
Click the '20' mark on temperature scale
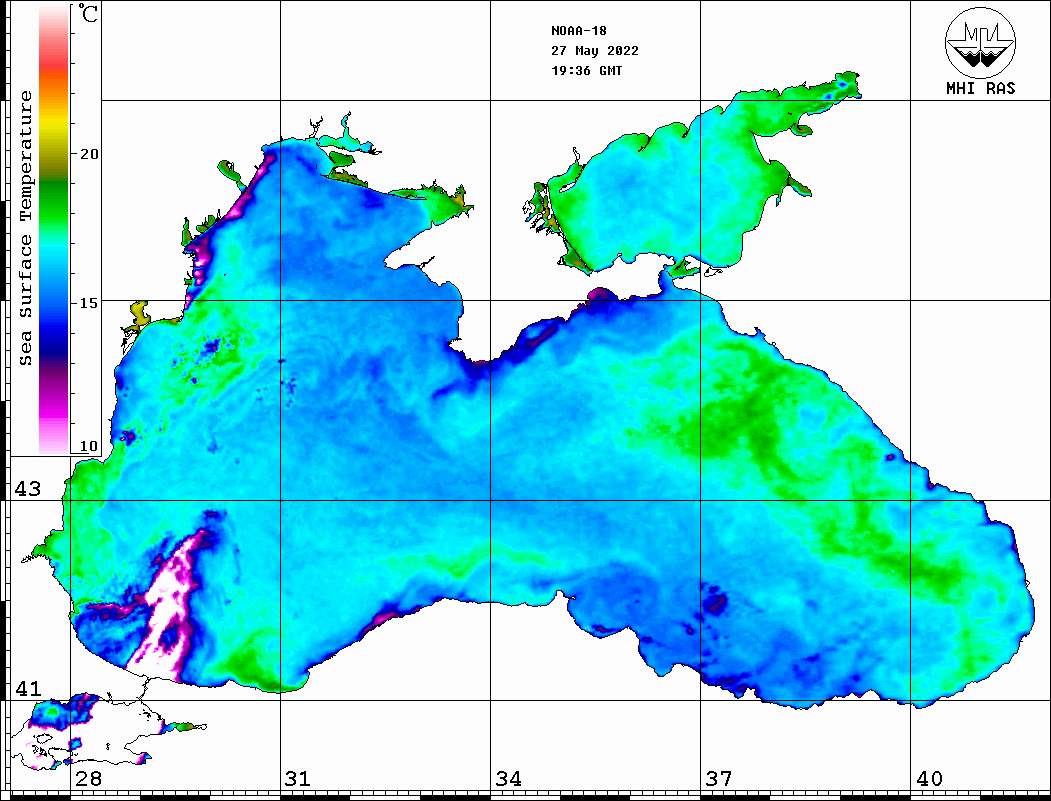click(x=88, y=154)
